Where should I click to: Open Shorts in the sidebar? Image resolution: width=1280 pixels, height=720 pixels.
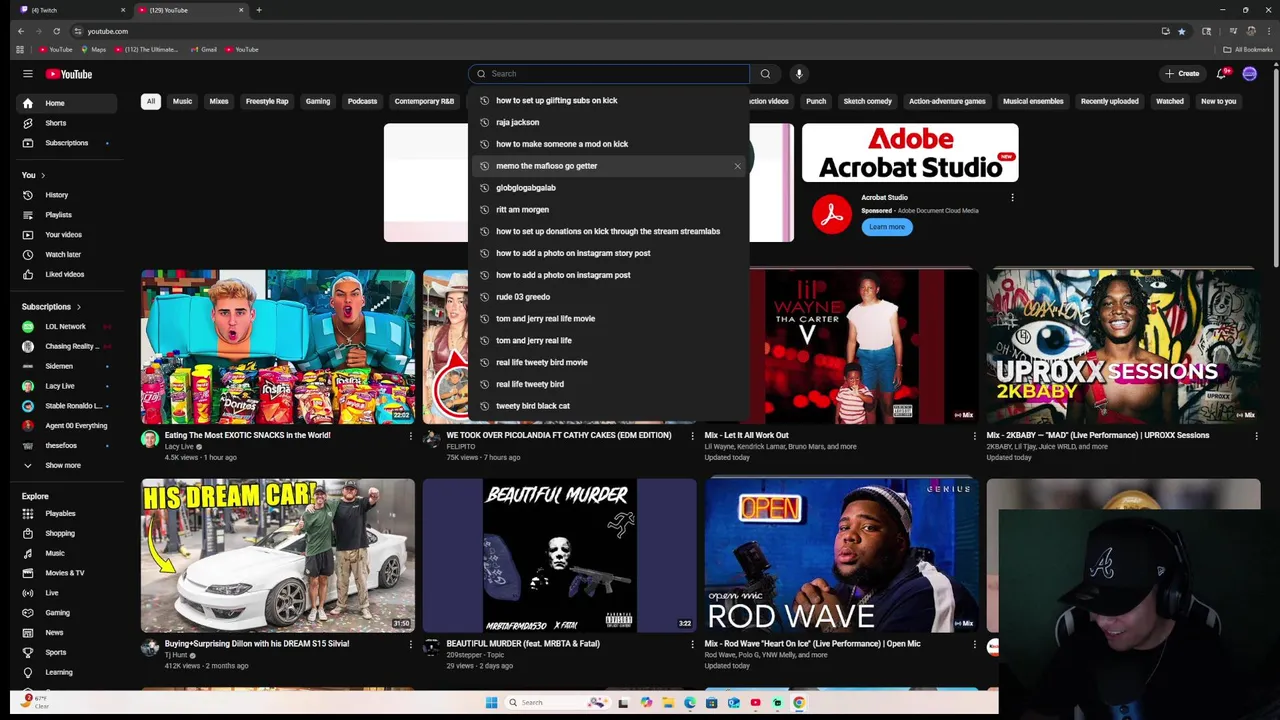coord(55,123)
